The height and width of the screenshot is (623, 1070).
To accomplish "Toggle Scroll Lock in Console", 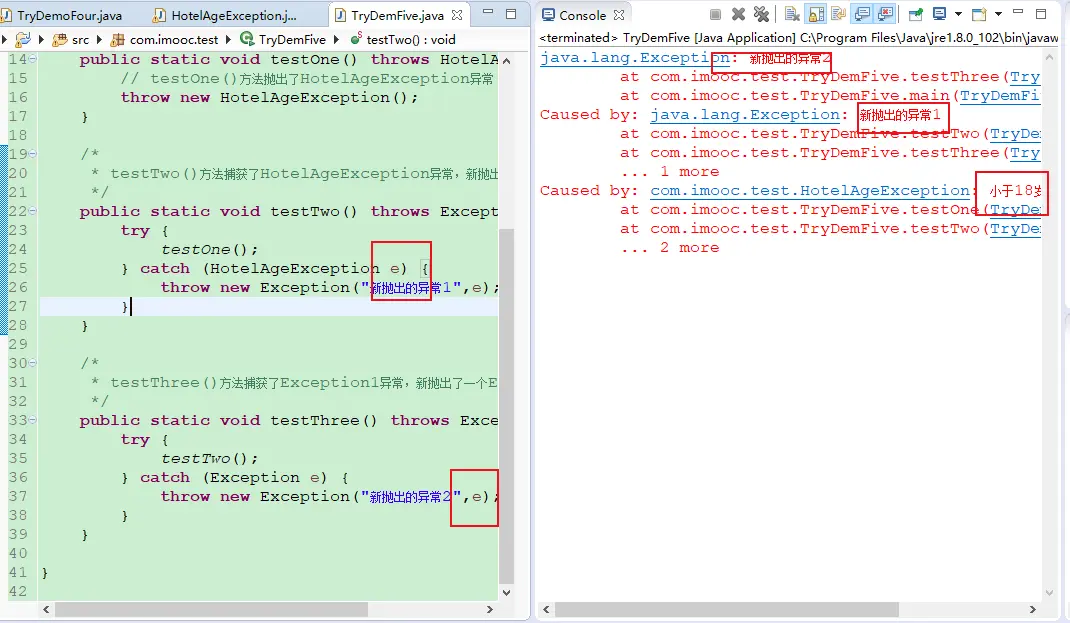I will tap(815, 15).
